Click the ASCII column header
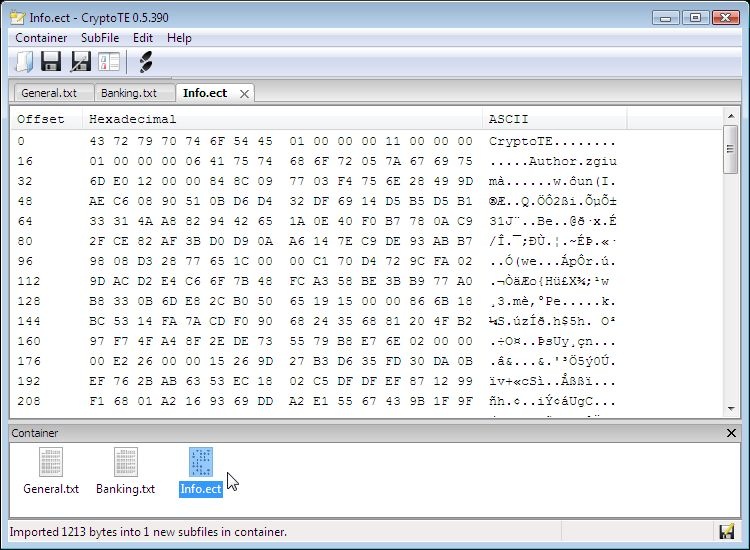Image resolution: width=750 pixels, height=550 pixels. (x=554, y=119)
